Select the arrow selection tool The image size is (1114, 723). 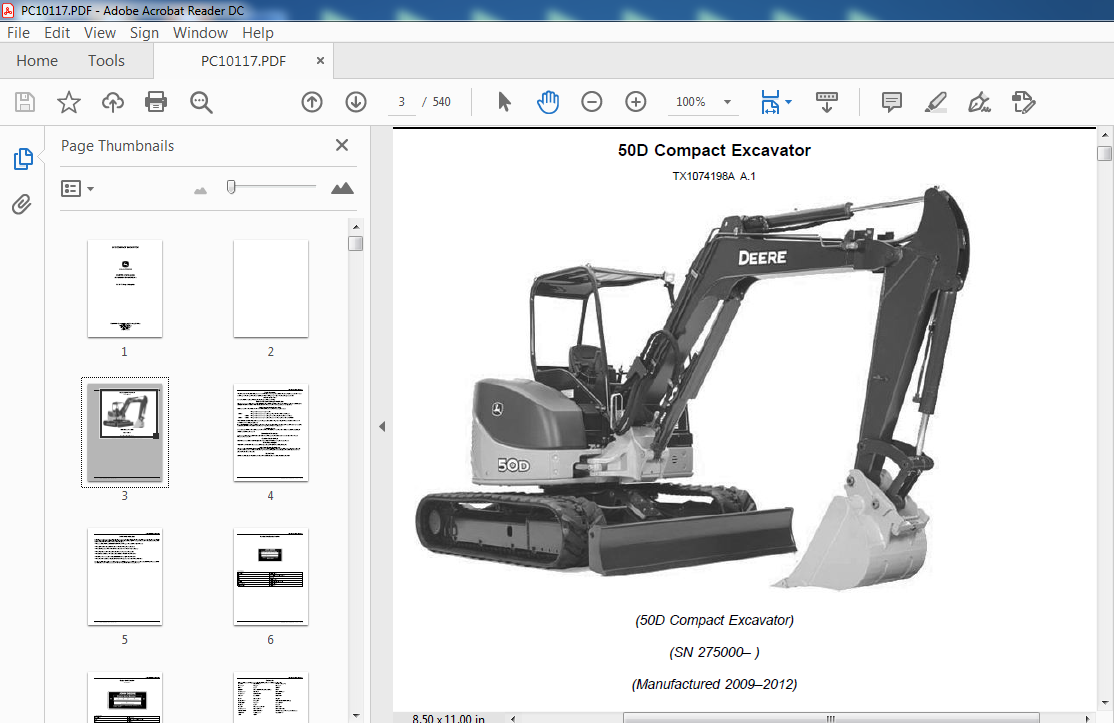(x=504, y=102)
